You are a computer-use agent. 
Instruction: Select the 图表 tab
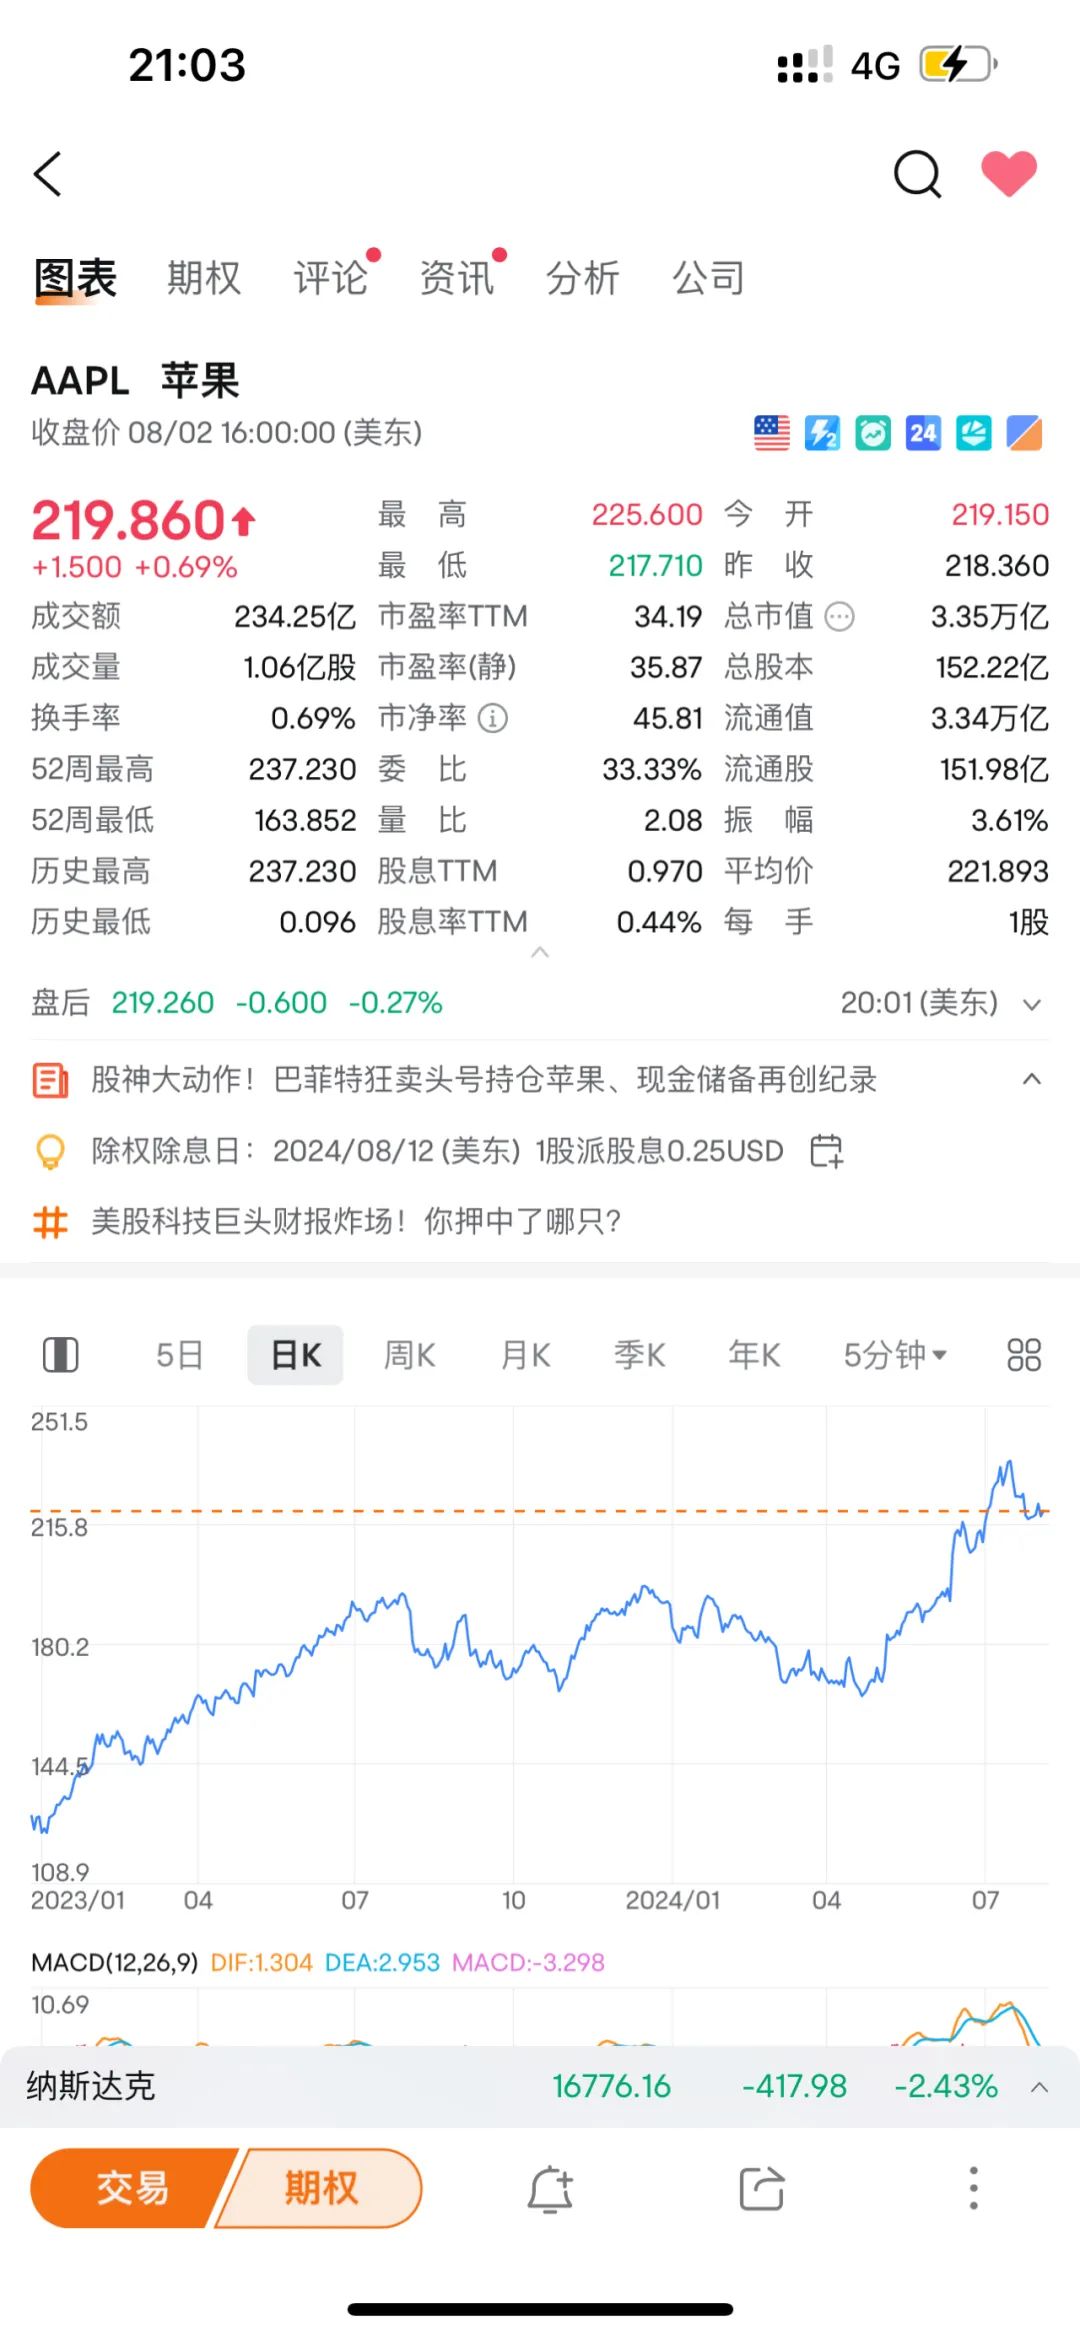pos(76,278)
